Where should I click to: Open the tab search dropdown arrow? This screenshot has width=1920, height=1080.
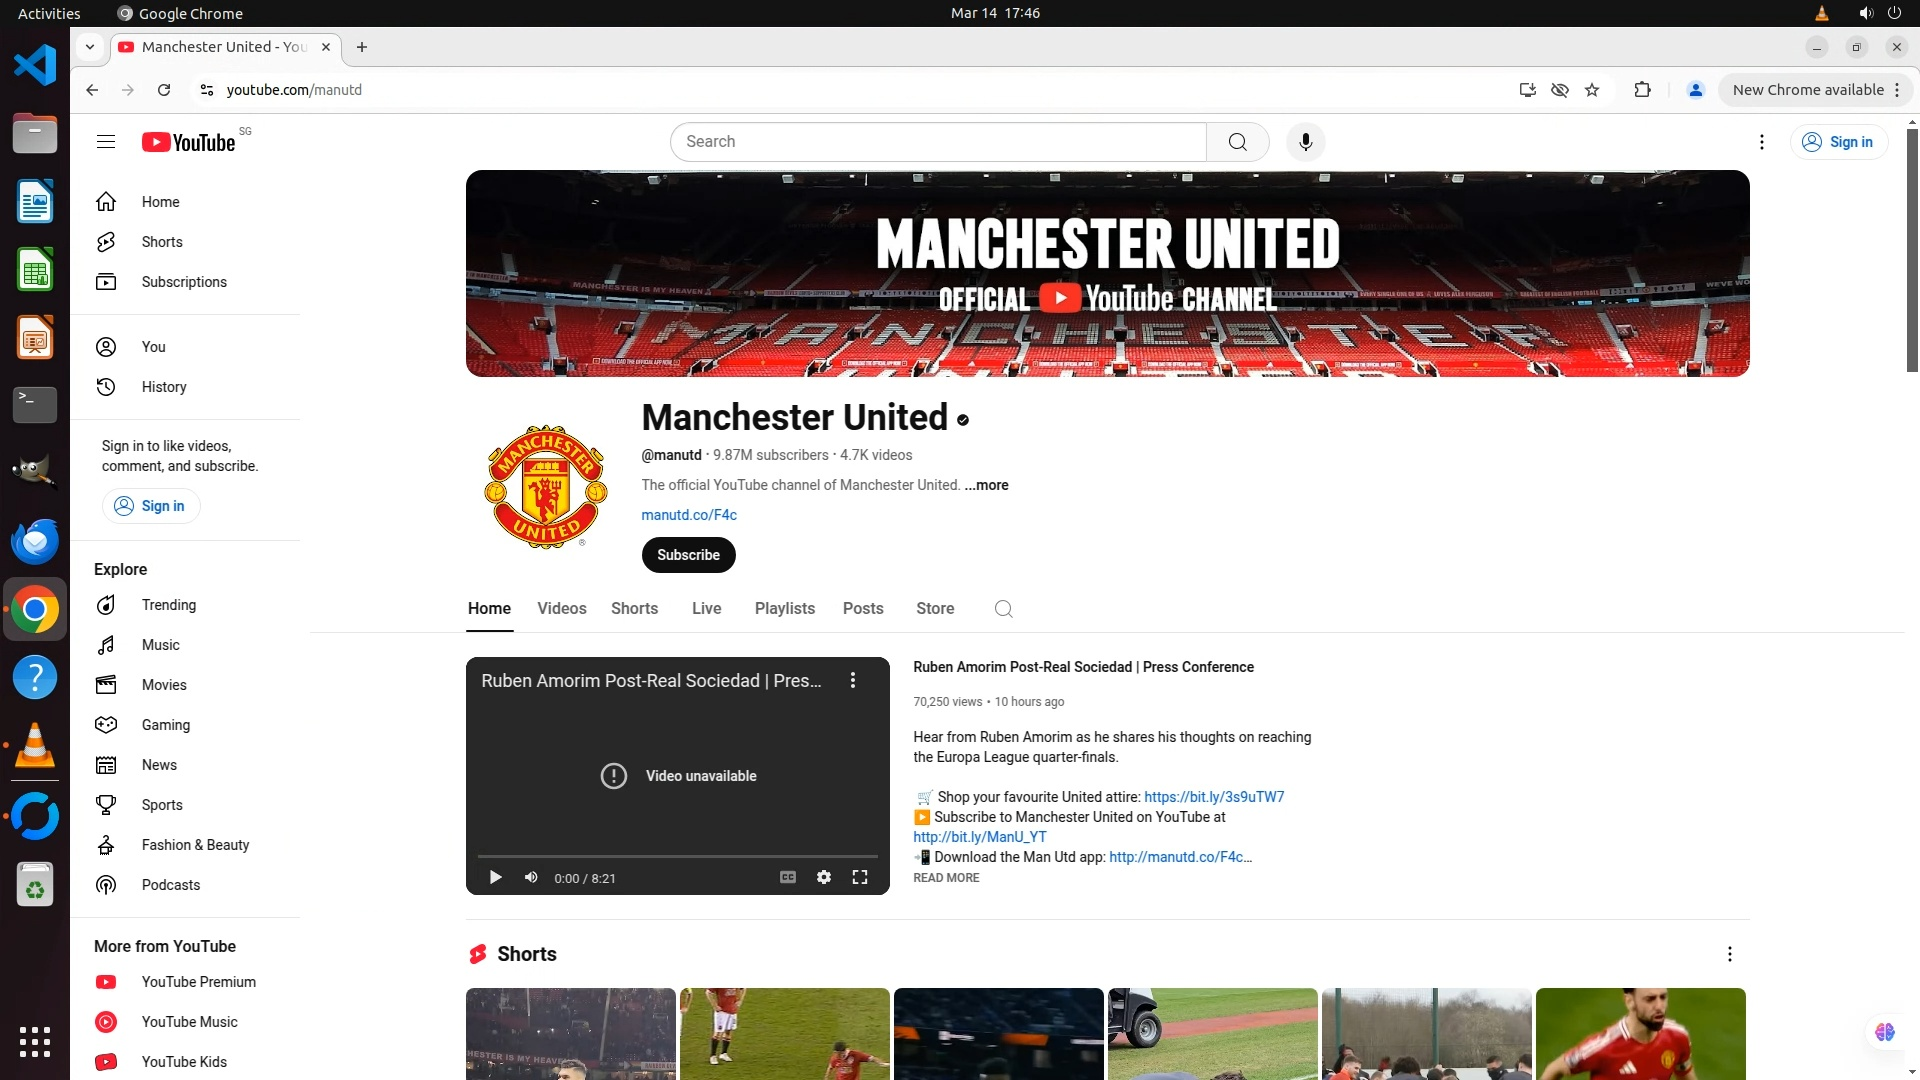coord(90,47)
